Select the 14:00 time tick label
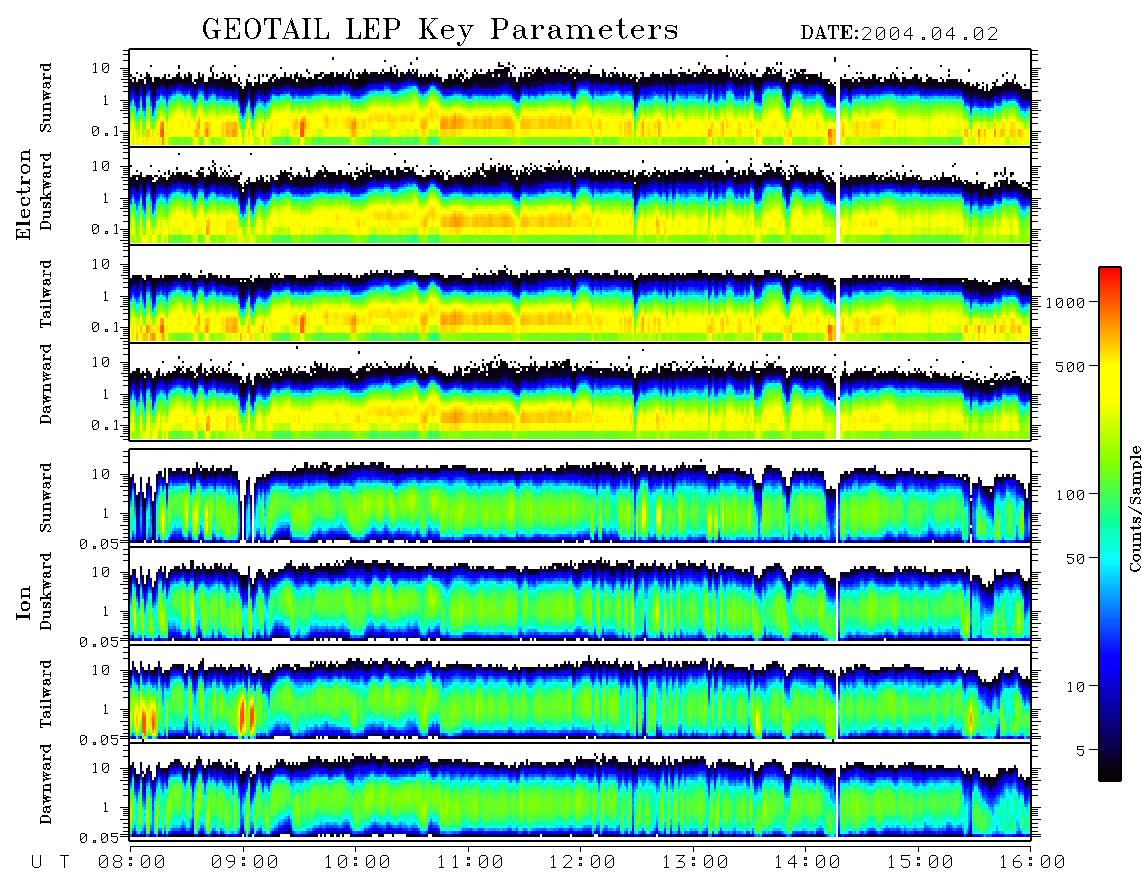The width and height of the screenshot is (1142, 880). pos(806,862)
